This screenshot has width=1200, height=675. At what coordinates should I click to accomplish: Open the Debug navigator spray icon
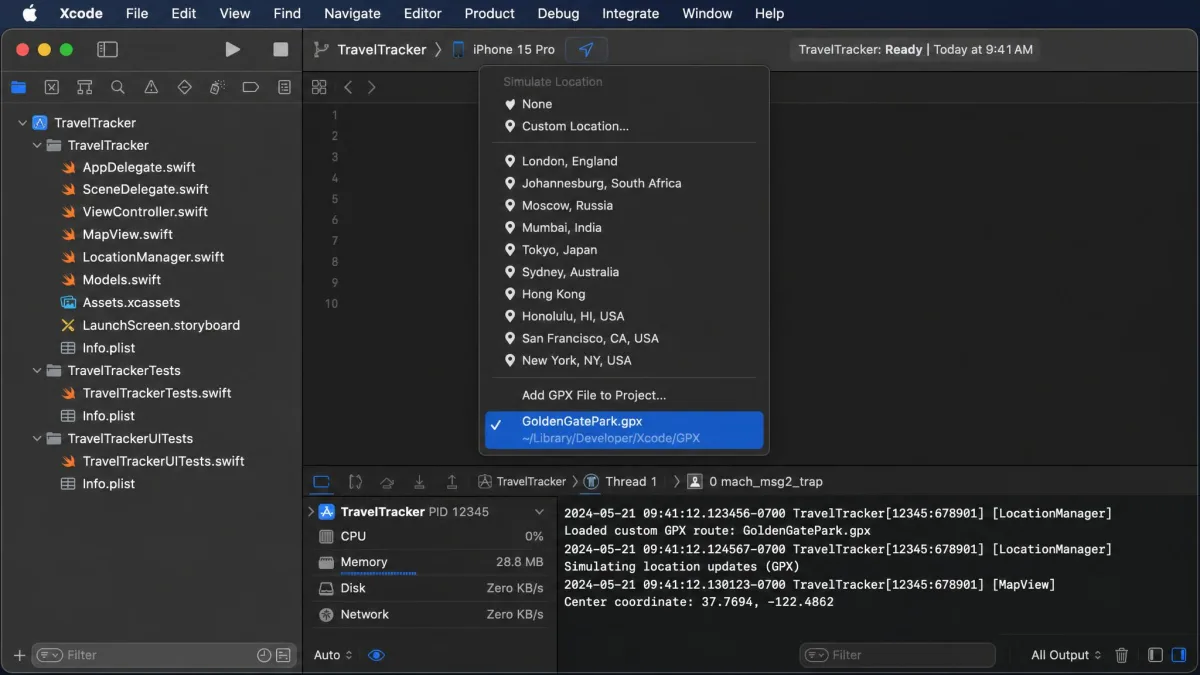tap(217, 87)
